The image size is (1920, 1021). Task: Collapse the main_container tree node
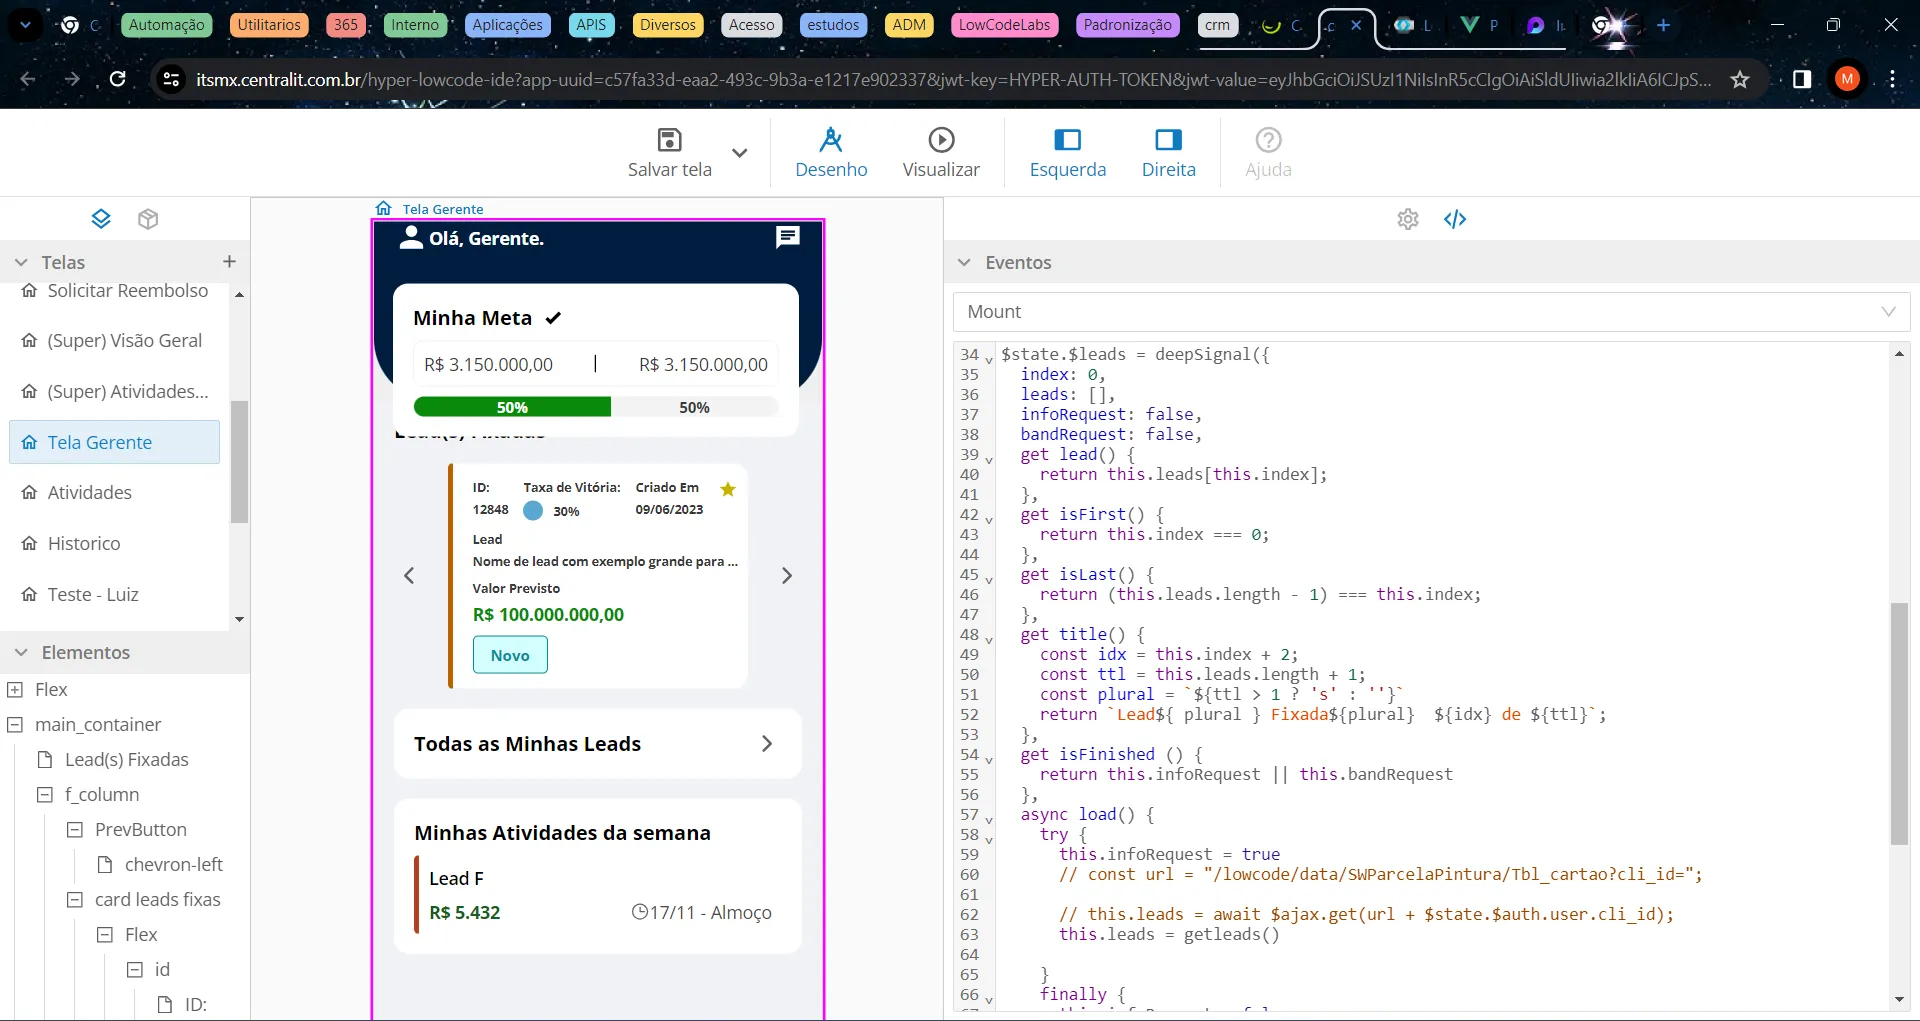coord(15,724)
